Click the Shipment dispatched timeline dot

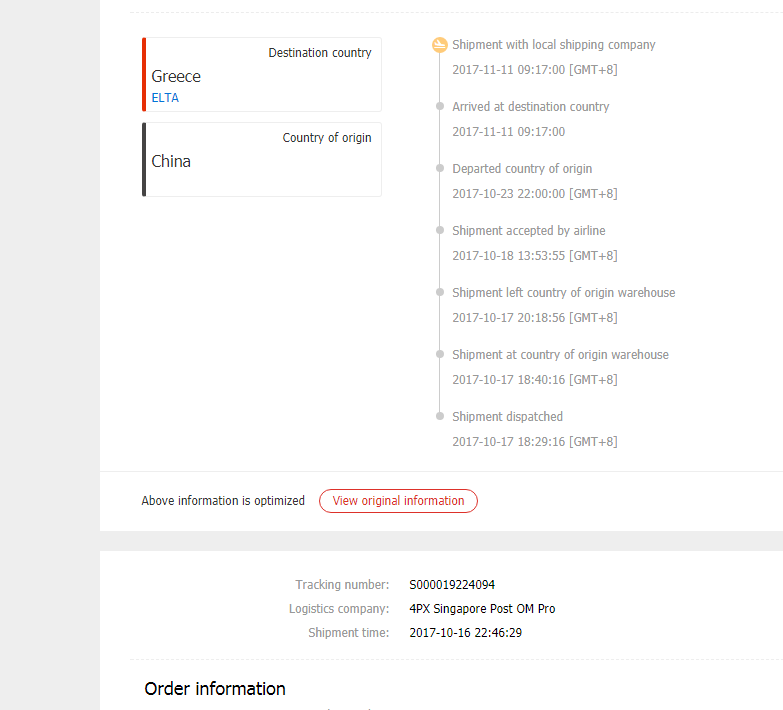439,417
